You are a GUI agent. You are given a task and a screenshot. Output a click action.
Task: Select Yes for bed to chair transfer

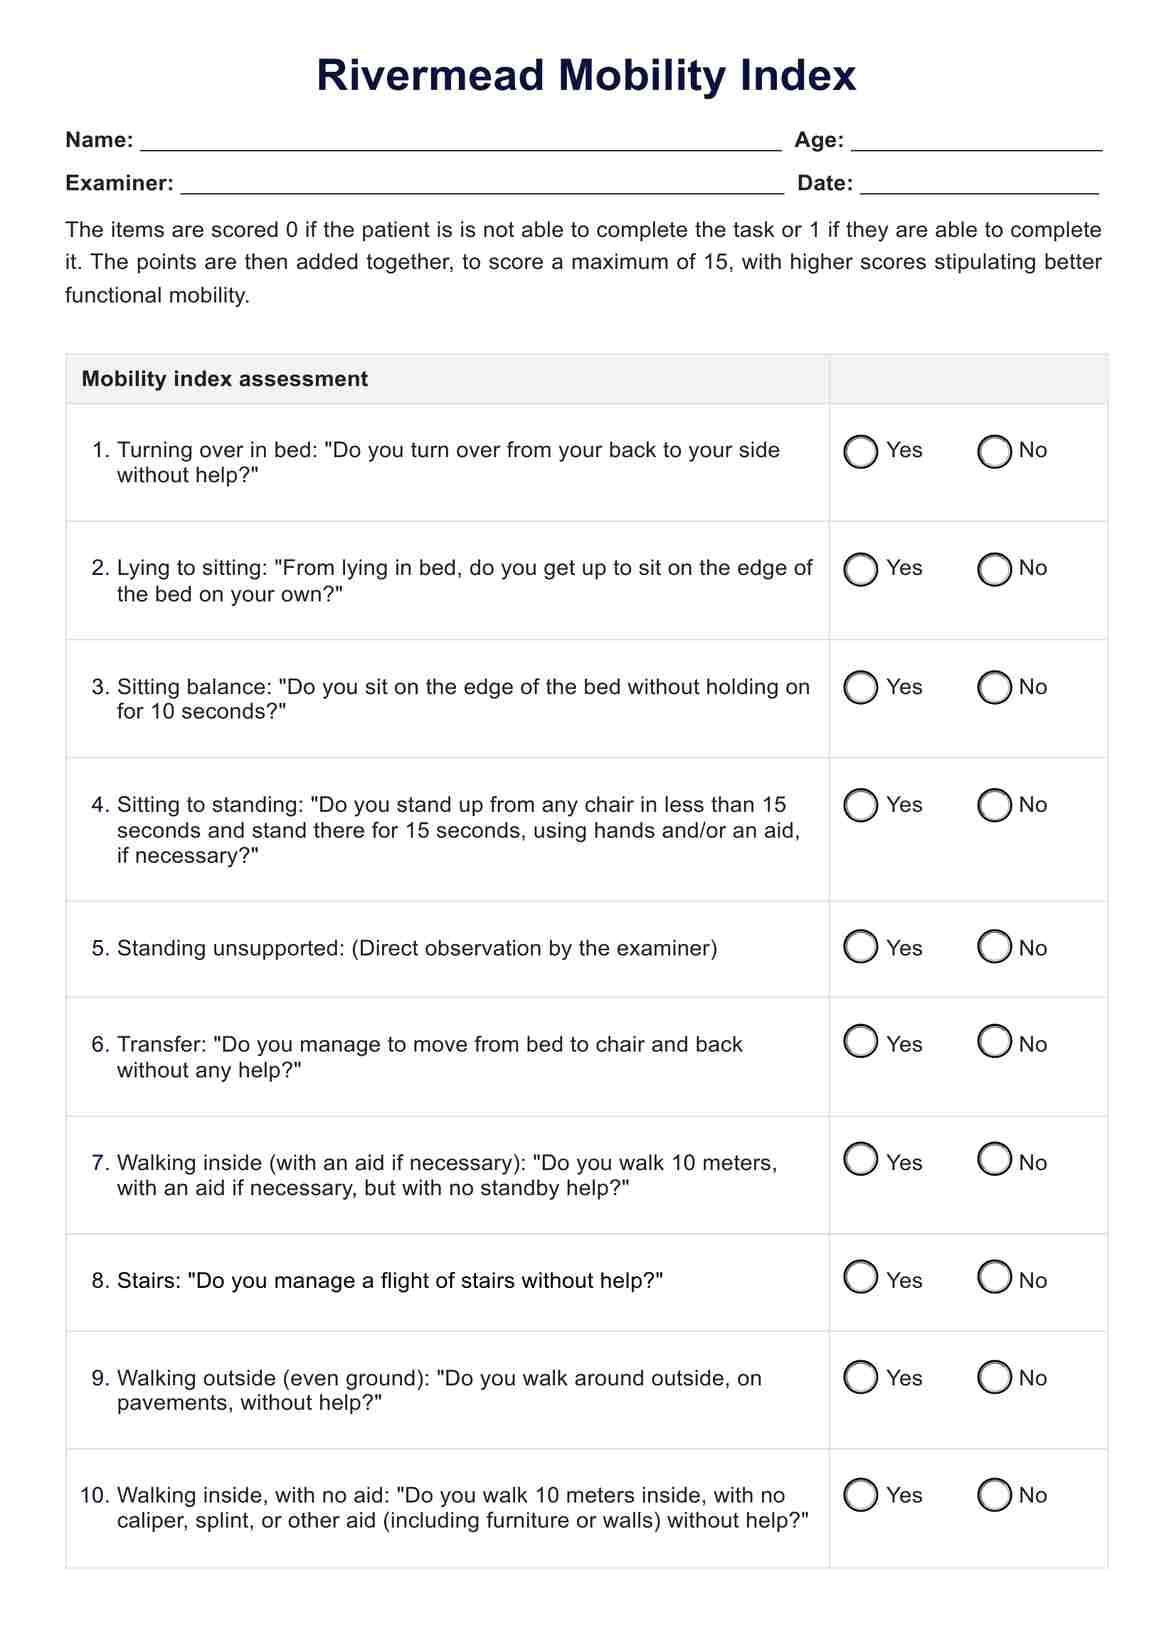coord(860,1041)
